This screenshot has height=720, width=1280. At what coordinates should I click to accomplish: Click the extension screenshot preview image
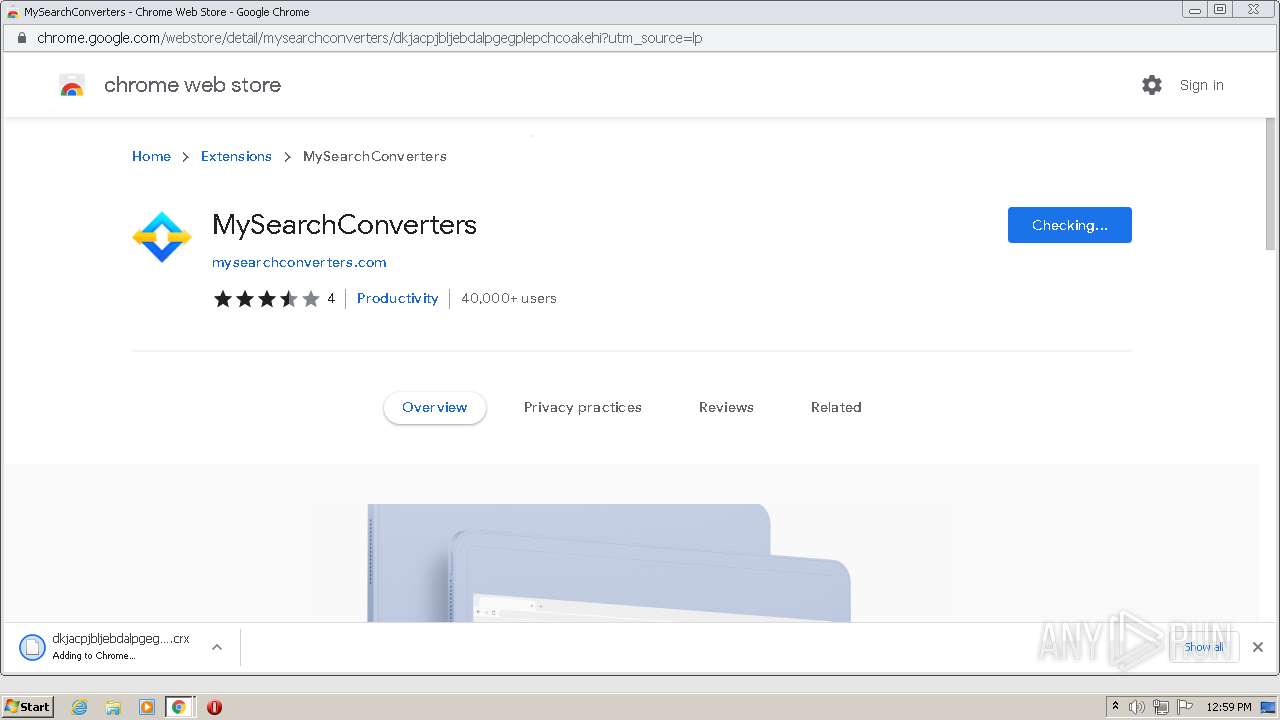[609, 563]
